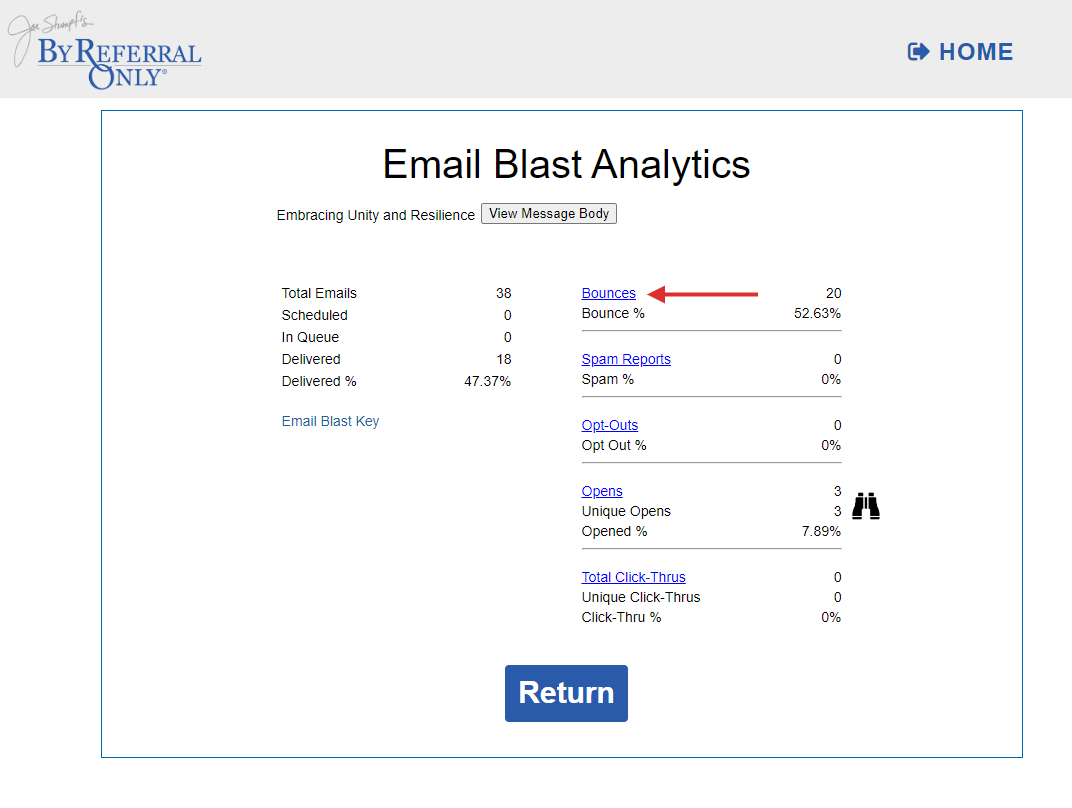Click View Message Body button
Viewport: 1072px width, 808px height.
(549, 213)
